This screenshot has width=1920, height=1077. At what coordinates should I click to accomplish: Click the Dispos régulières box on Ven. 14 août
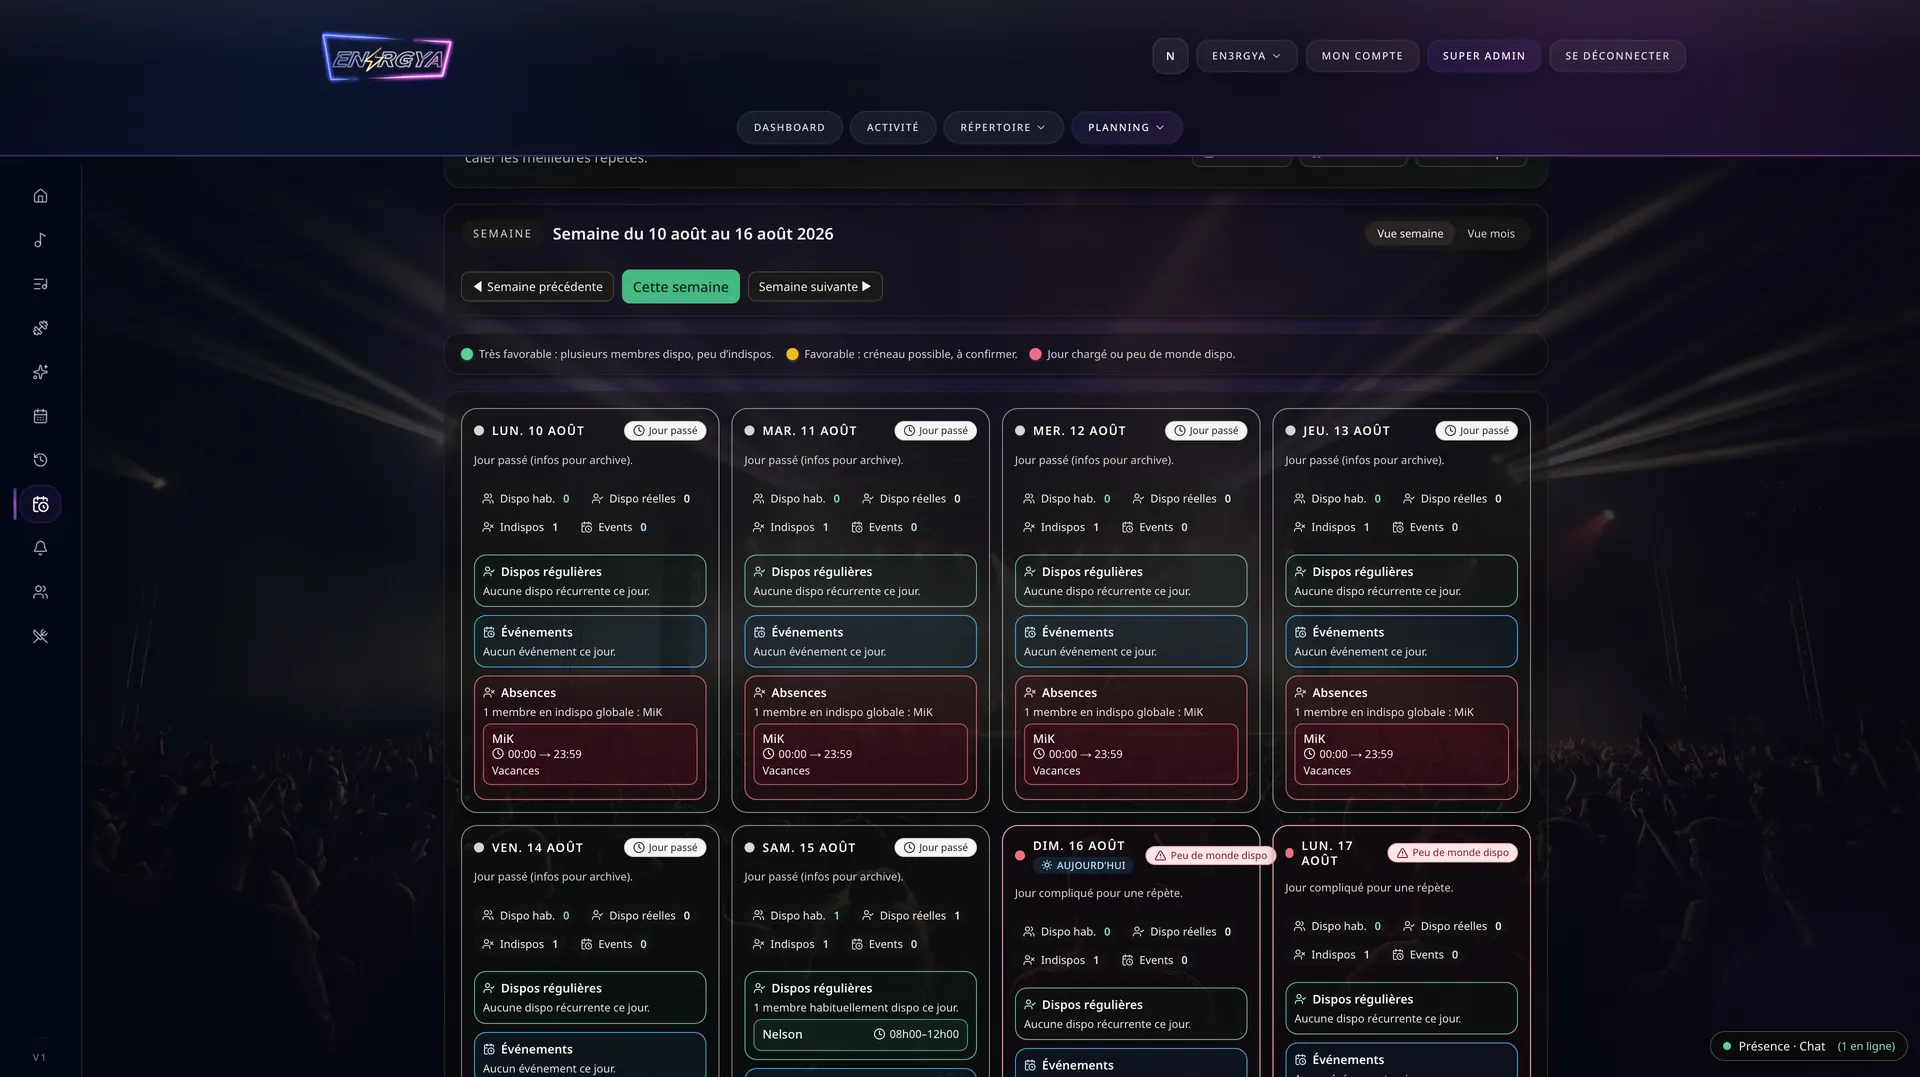(590, 997)
